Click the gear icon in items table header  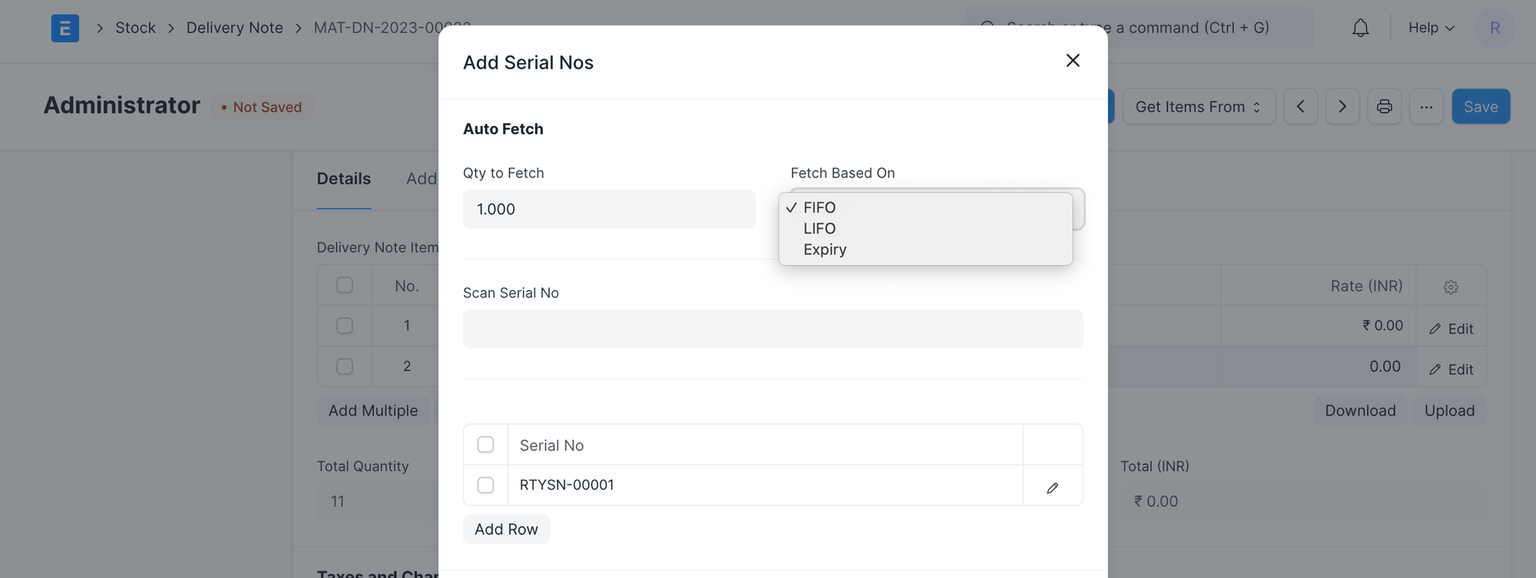(1450, 286)
